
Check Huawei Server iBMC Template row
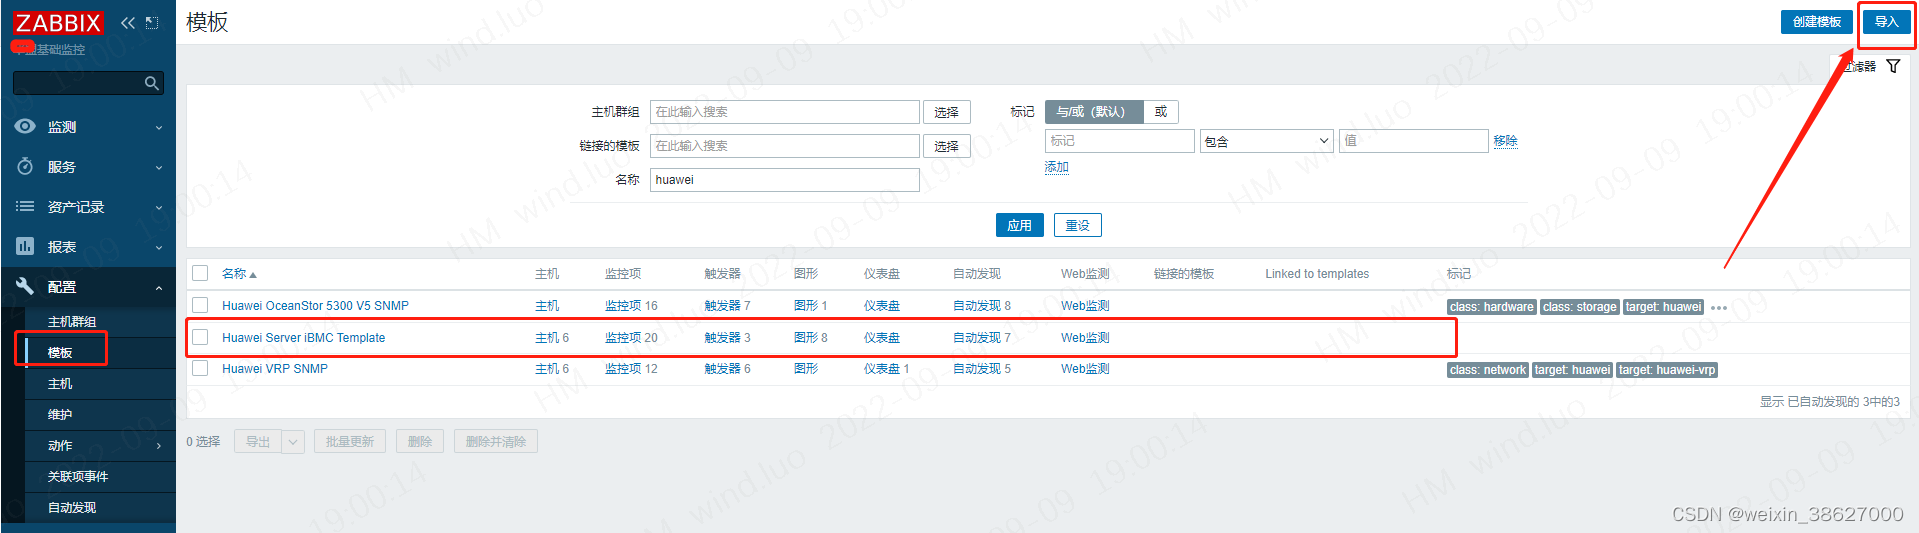(x=200, y=337)
